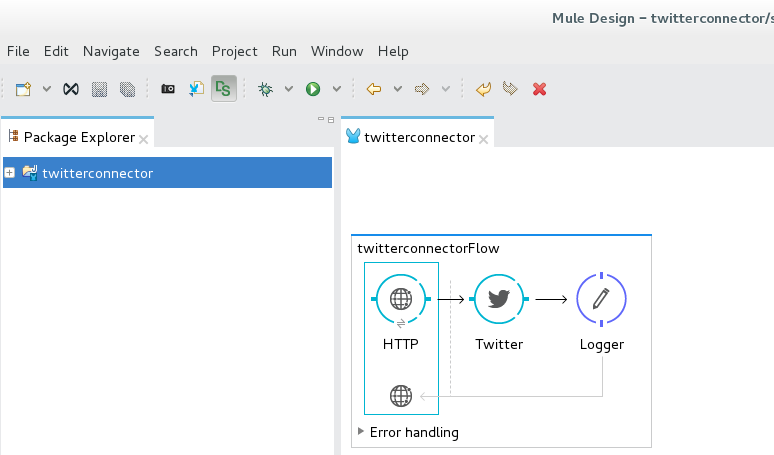Toggle the green DataSense toolbar button
774x455 pixels.
pyautogui.click(x=224, y=89)
